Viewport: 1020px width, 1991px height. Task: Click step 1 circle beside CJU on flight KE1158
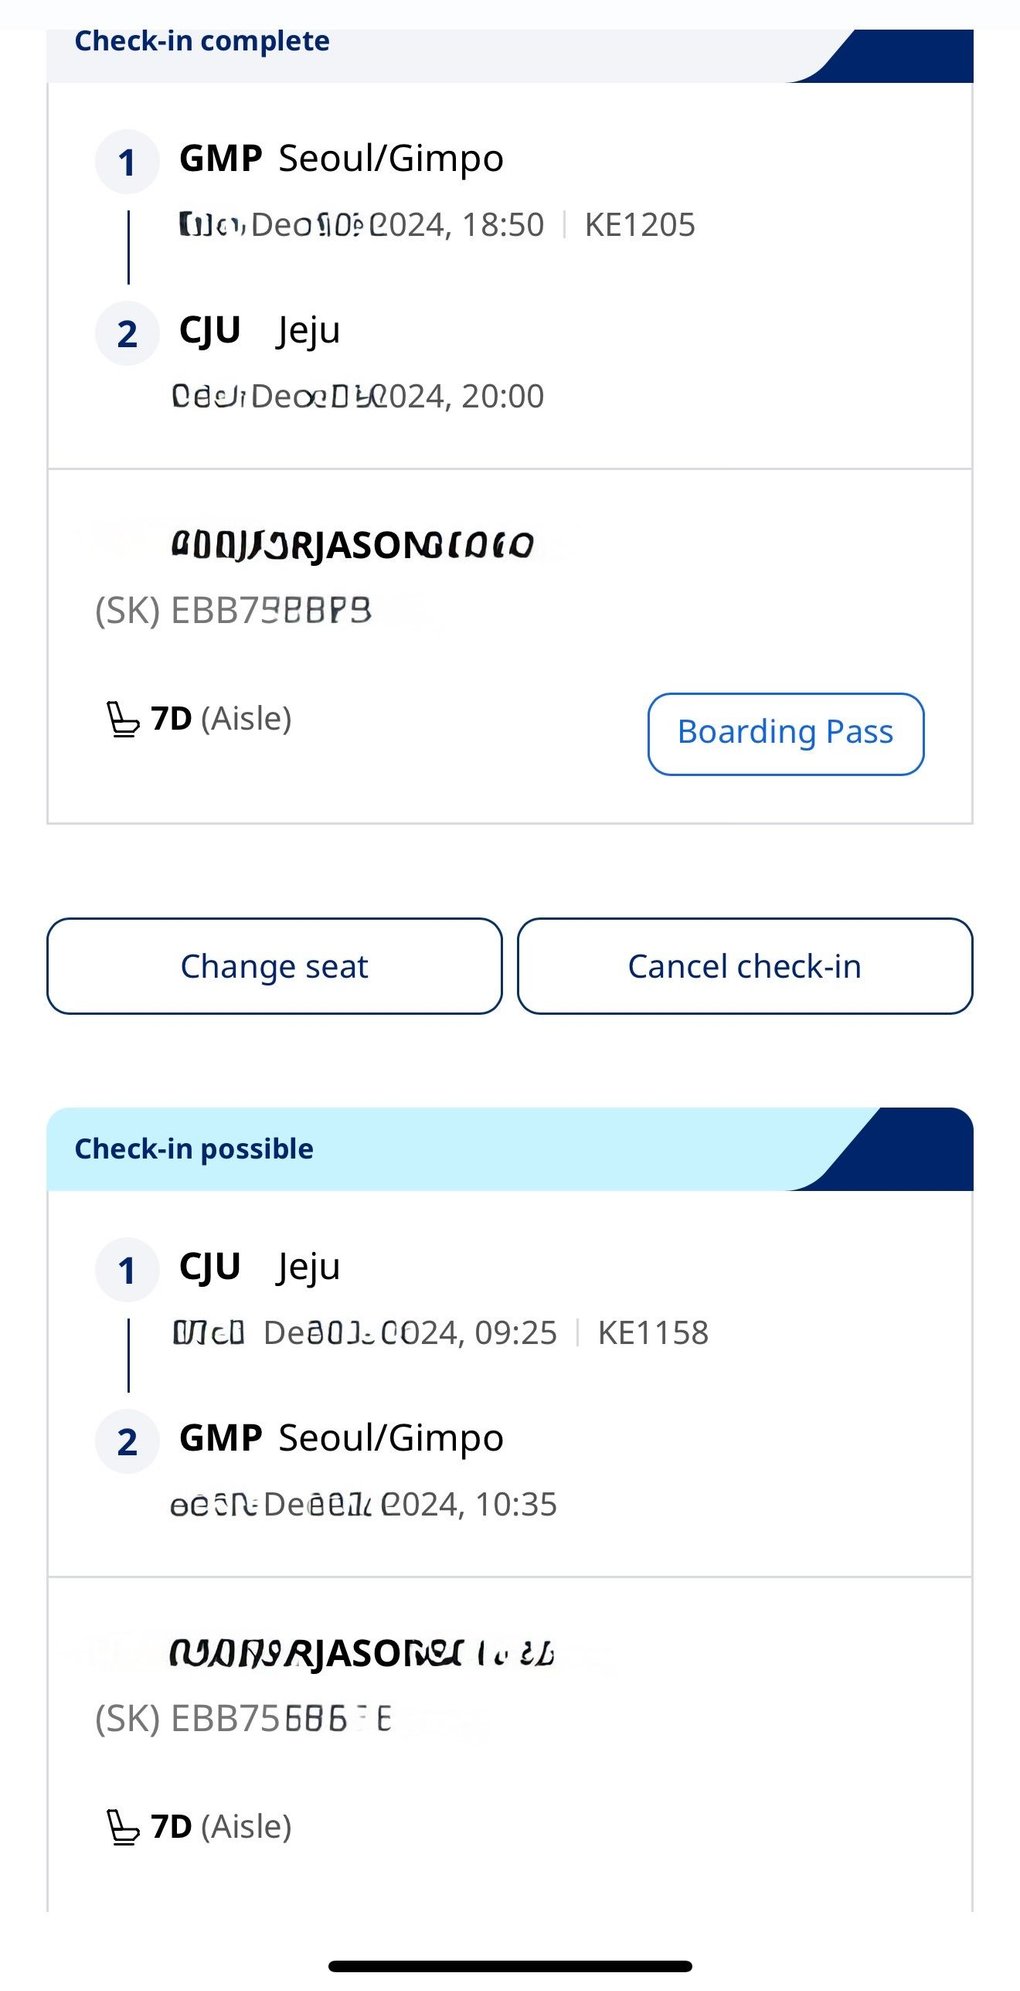point(127,1270)
